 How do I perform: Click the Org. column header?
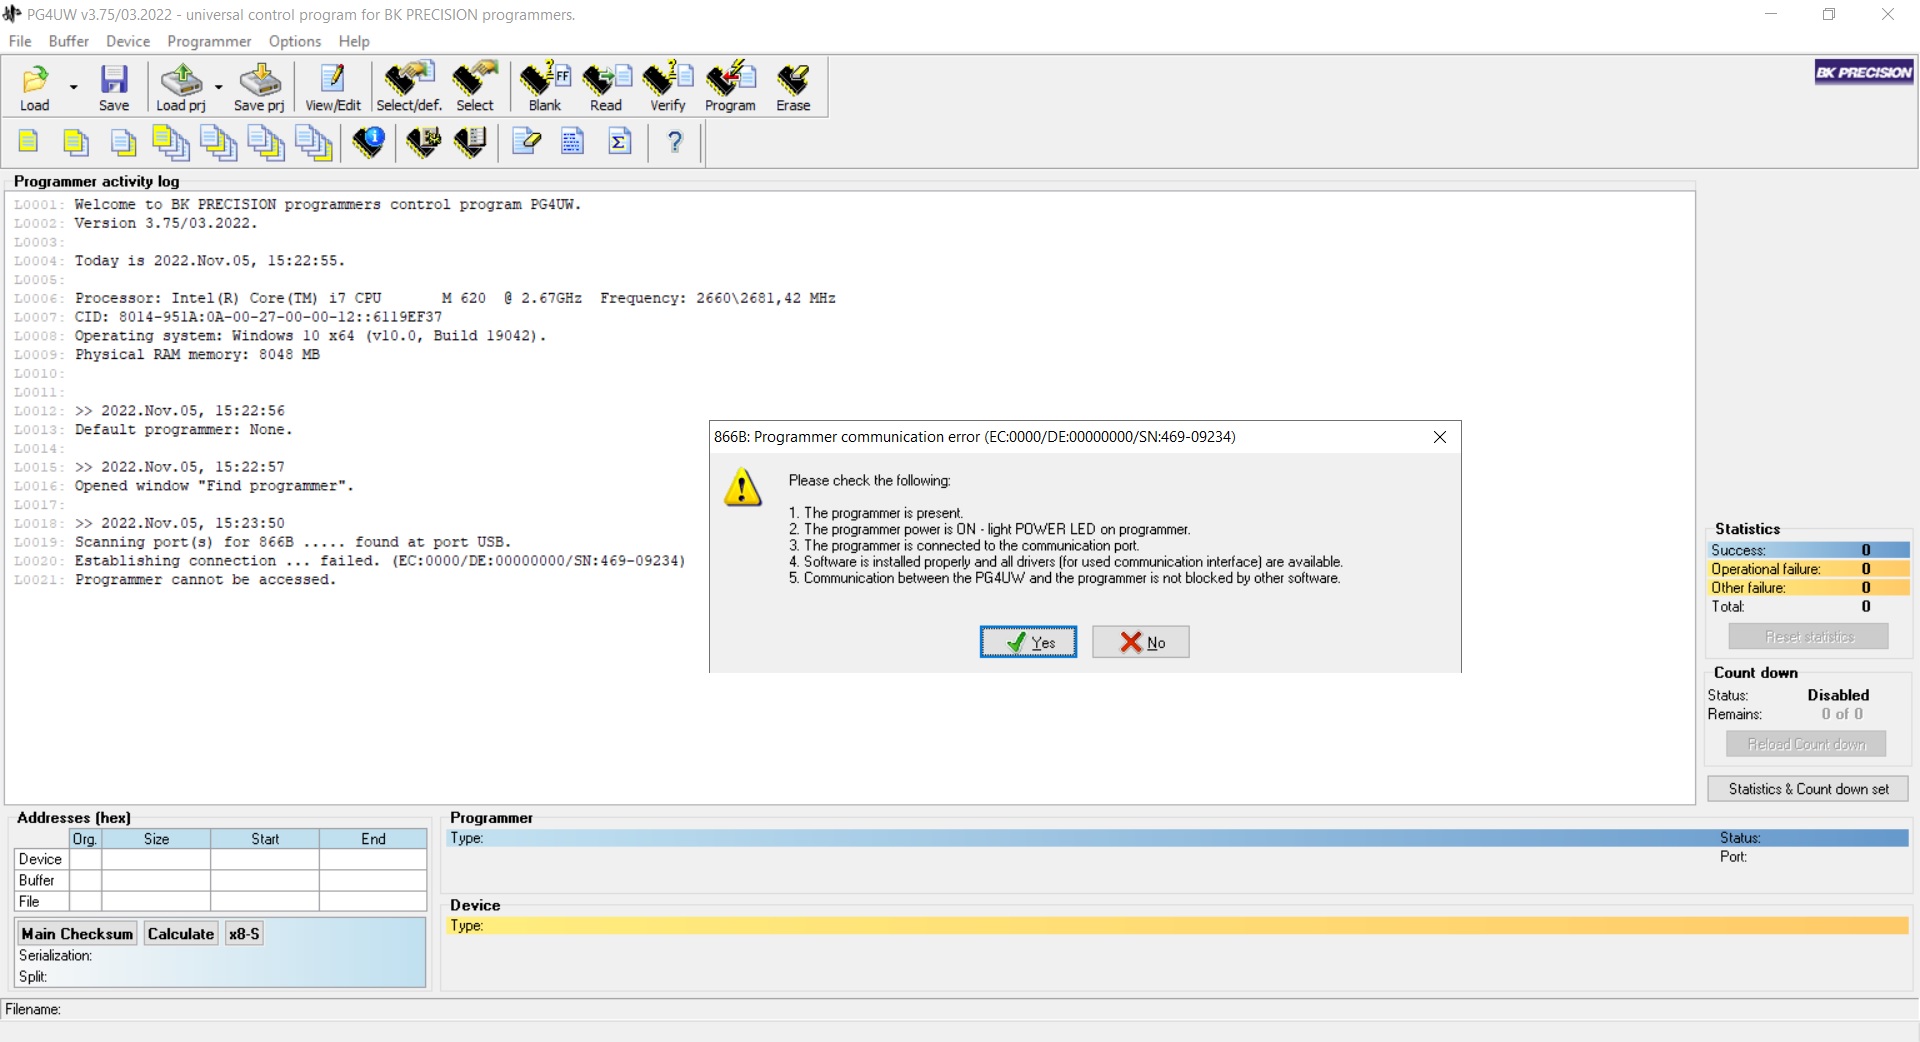pyautogui.click(x=85, y=839)
